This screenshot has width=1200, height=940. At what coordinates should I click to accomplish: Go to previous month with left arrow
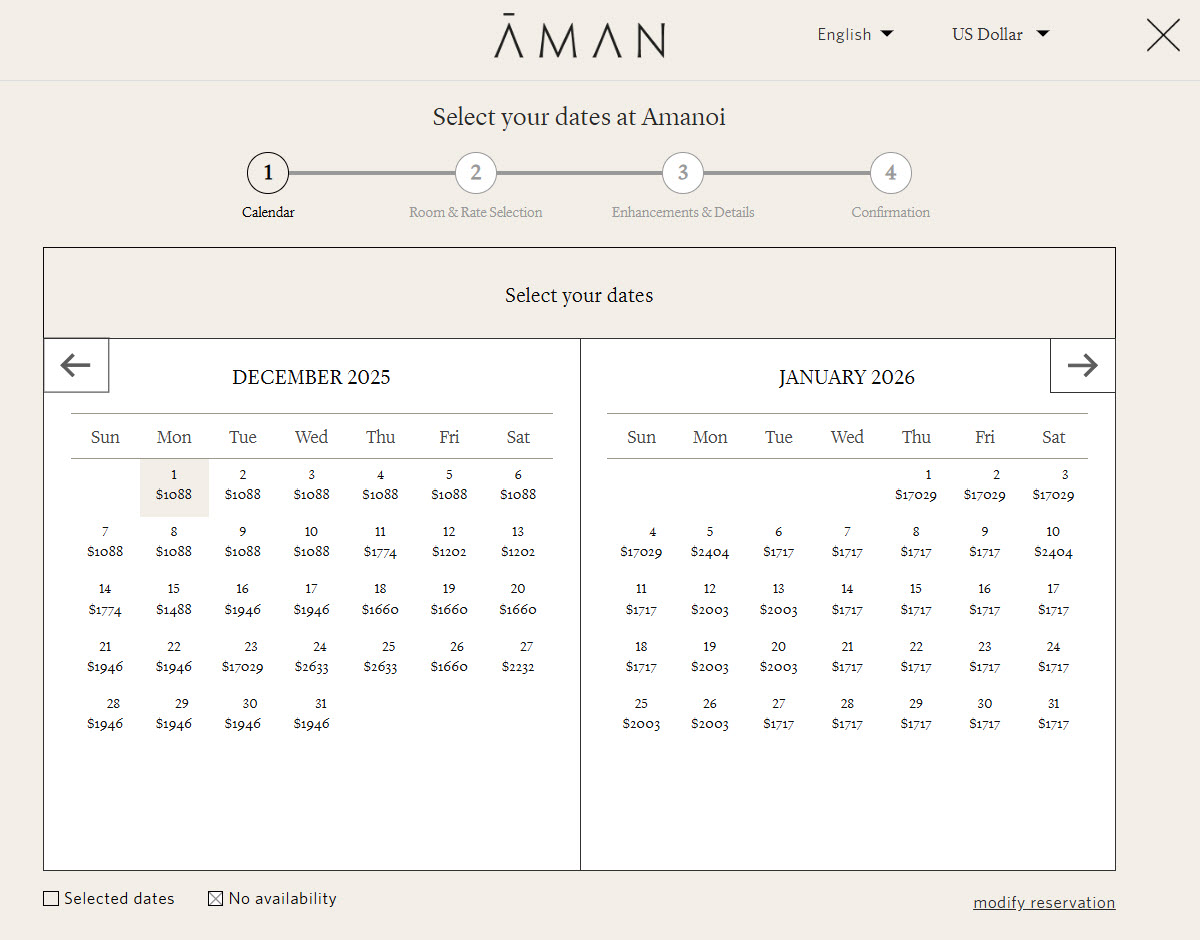click(x=76, y=366)
